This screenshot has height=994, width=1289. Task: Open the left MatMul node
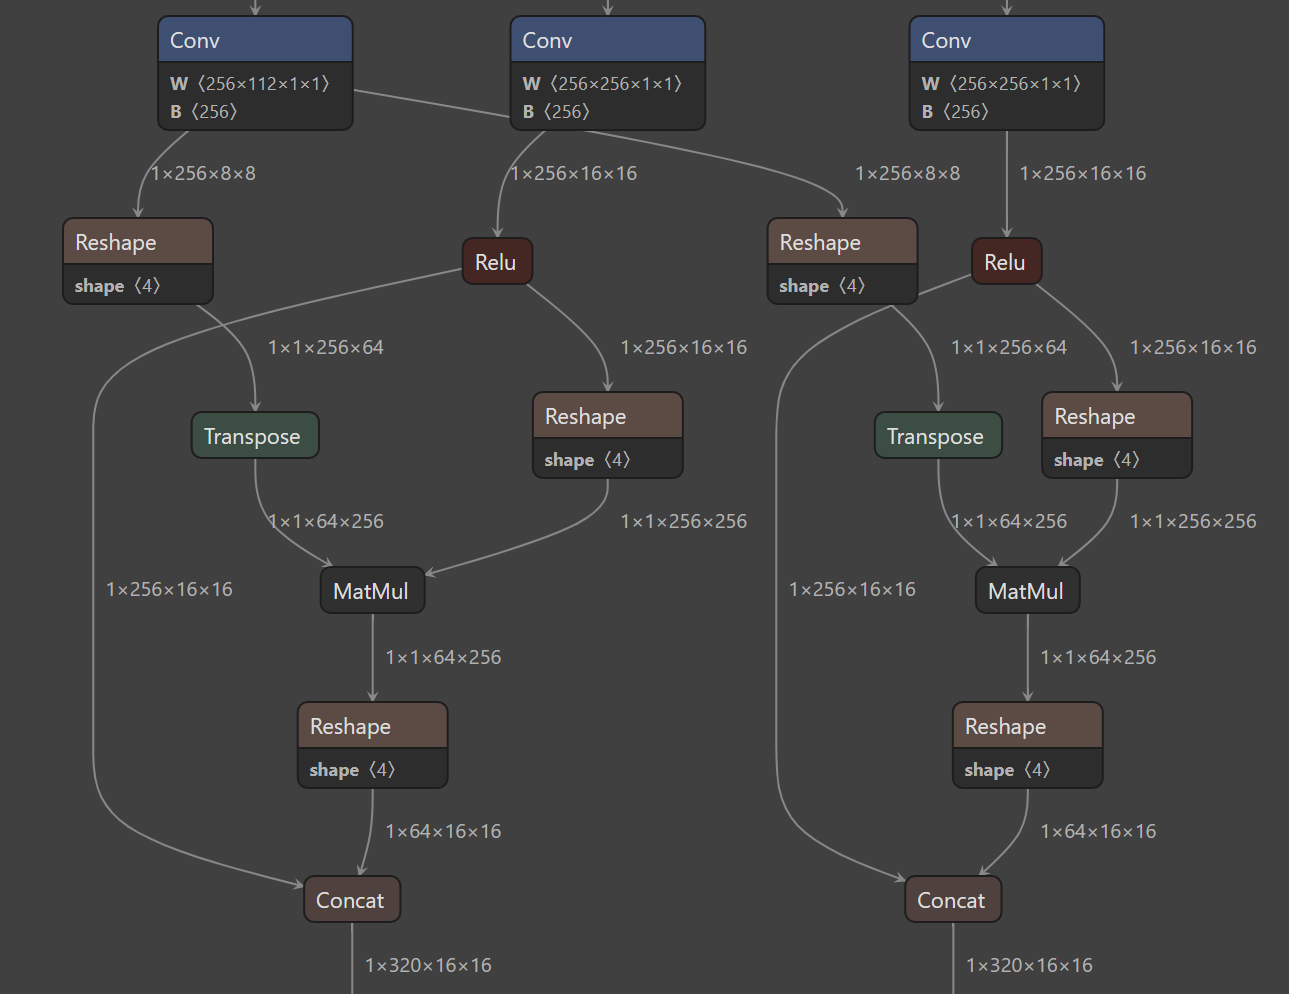pyautogui.click(x=371, y=591)
